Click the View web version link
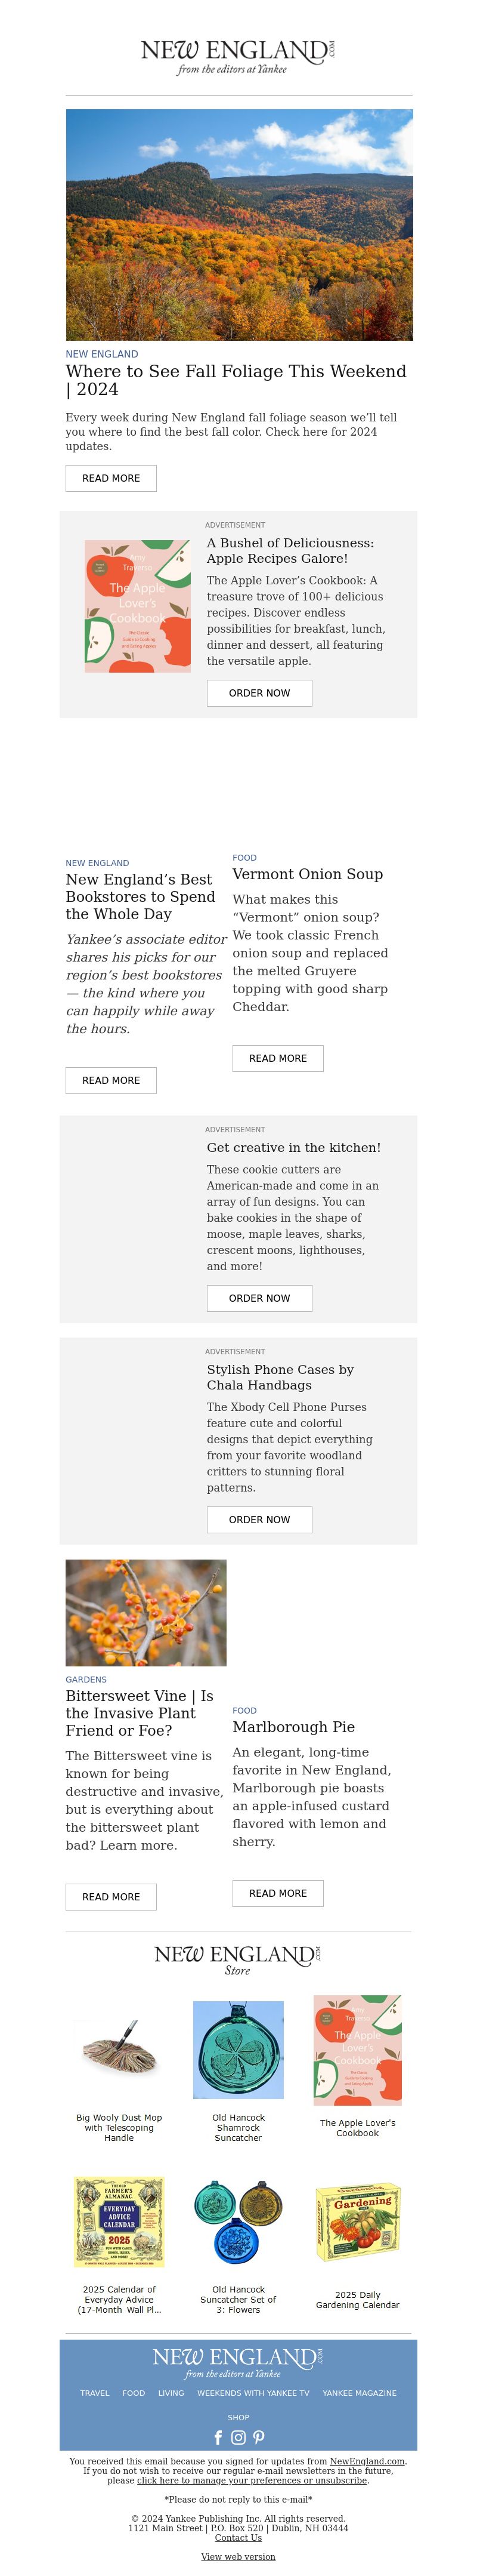 click(238, 2556)
